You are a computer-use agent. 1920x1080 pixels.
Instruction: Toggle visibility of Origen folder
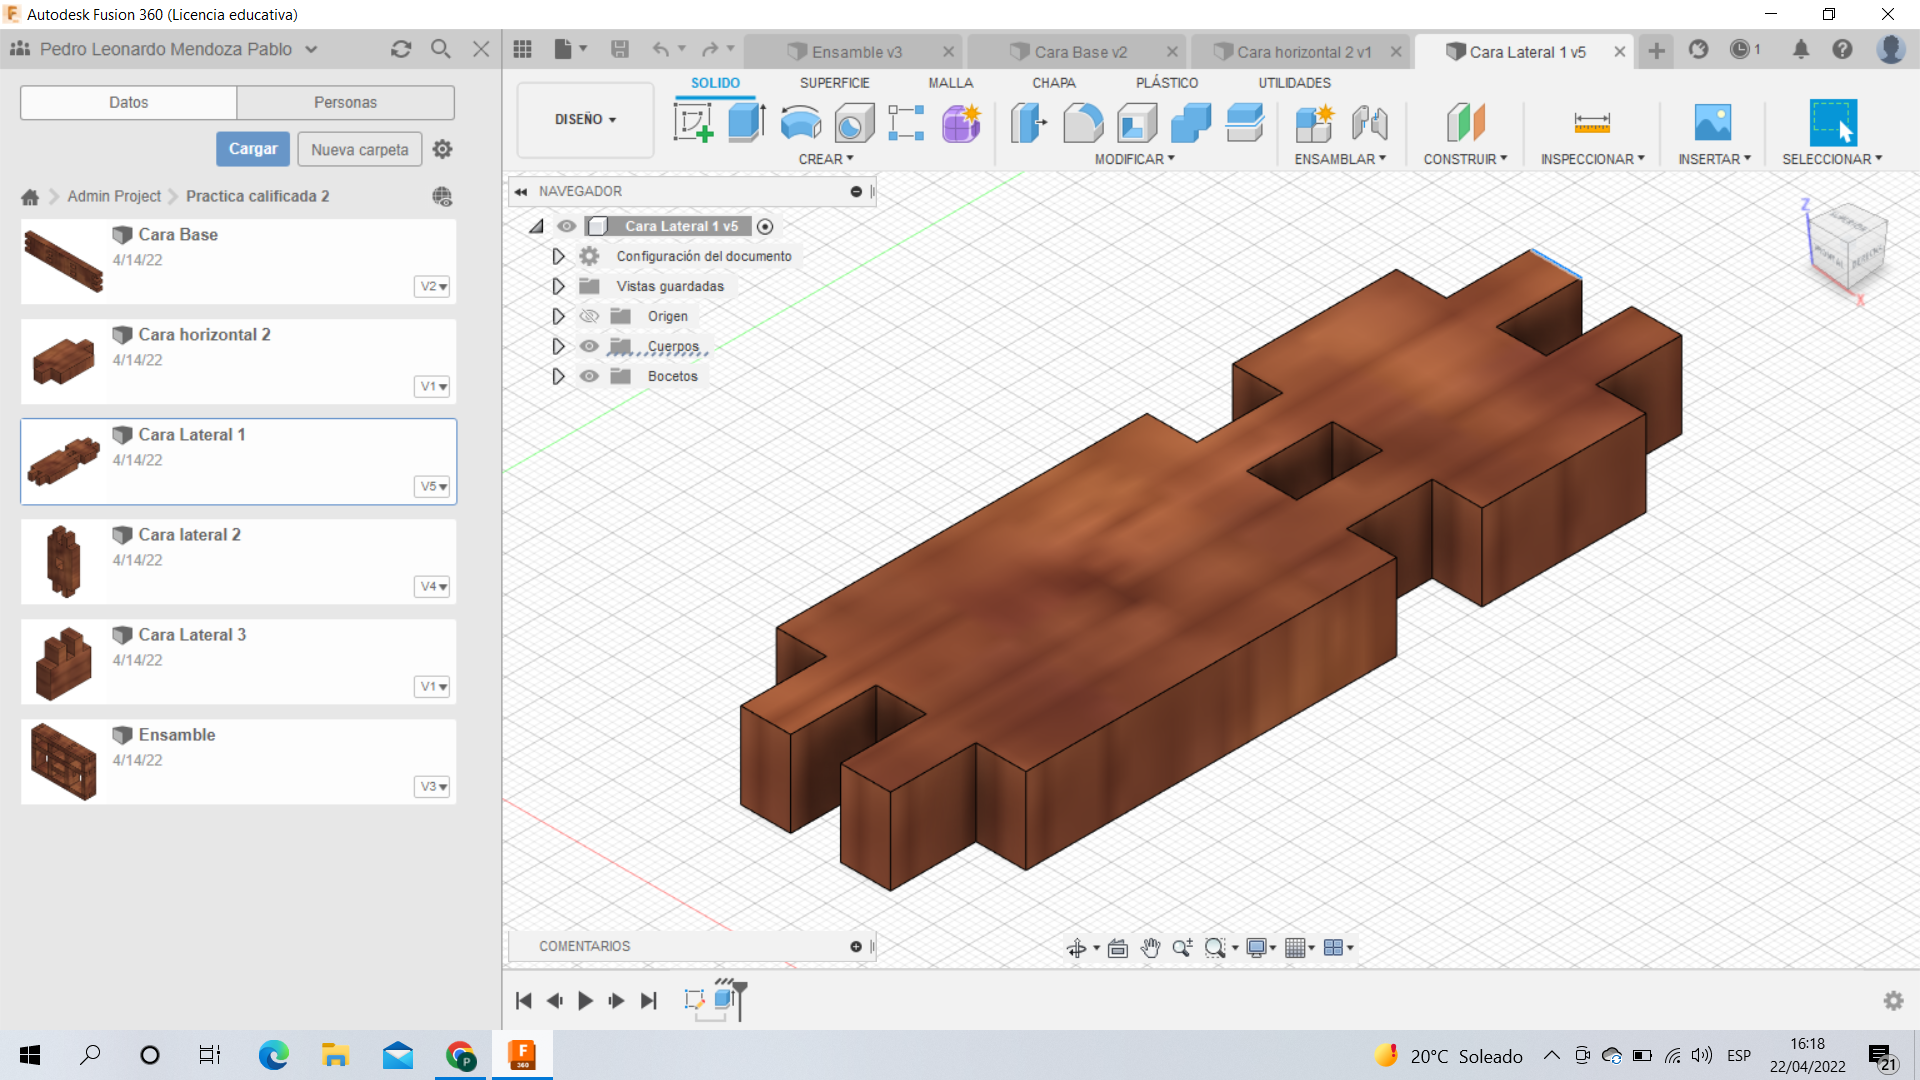(589, 316)
